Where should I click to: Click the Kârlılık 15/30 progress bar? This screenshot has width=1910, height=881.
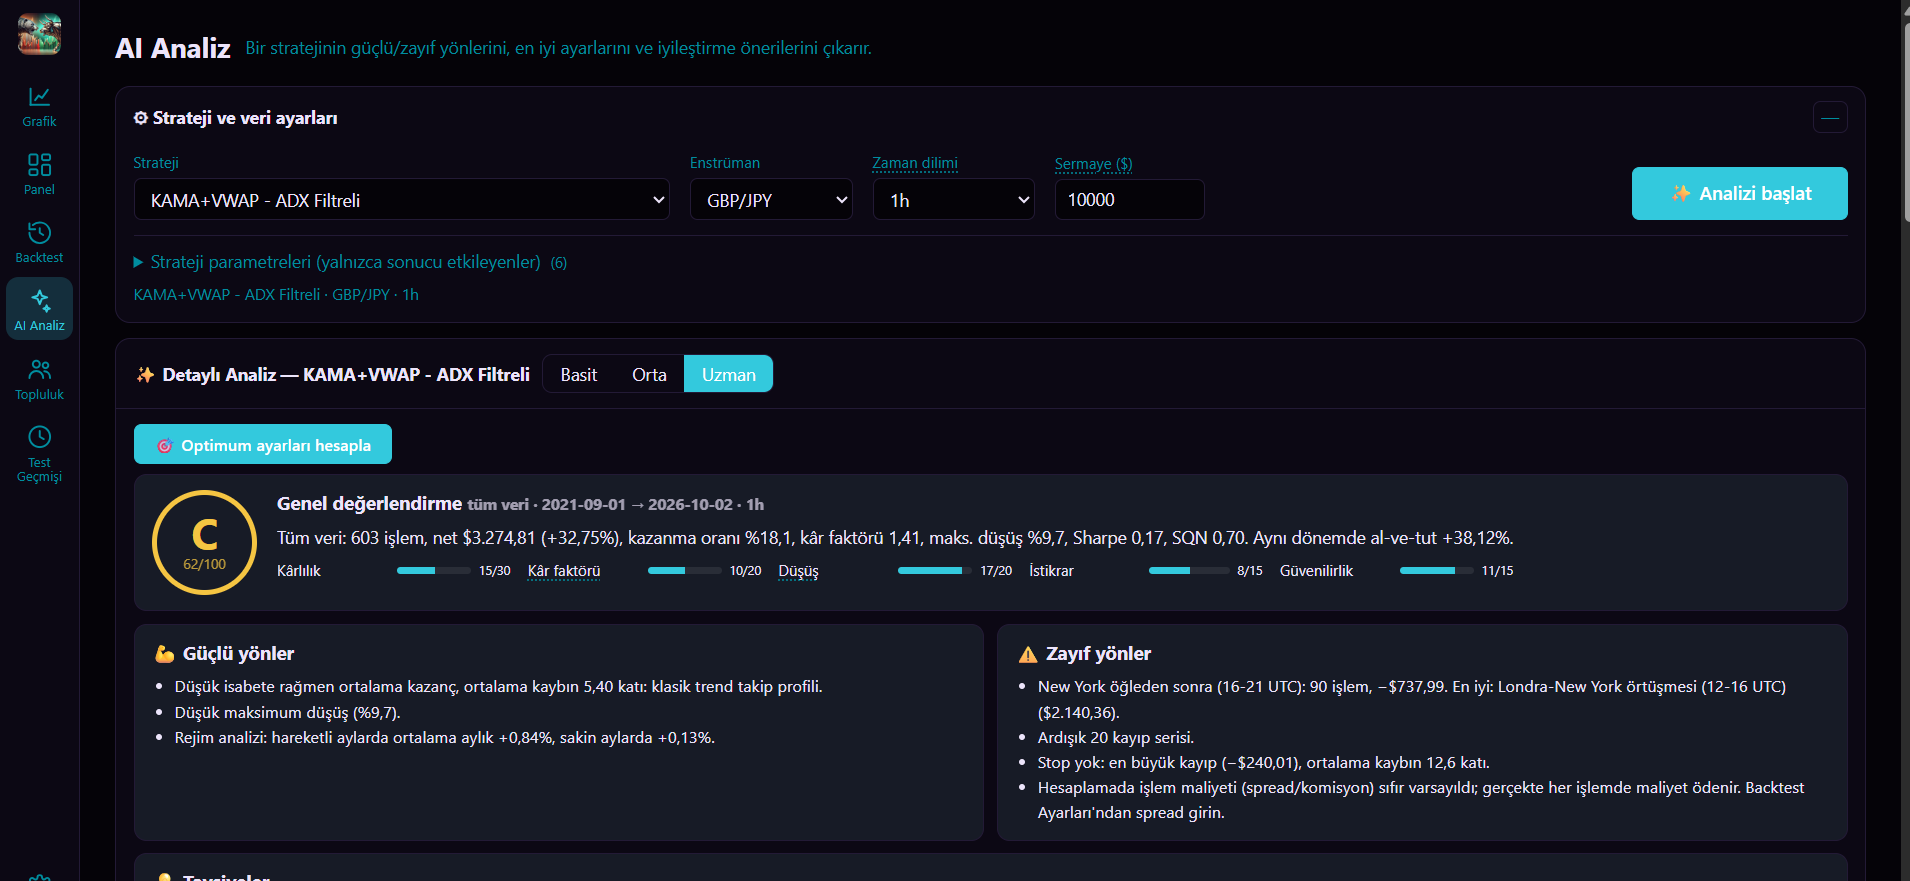point(433,570)
